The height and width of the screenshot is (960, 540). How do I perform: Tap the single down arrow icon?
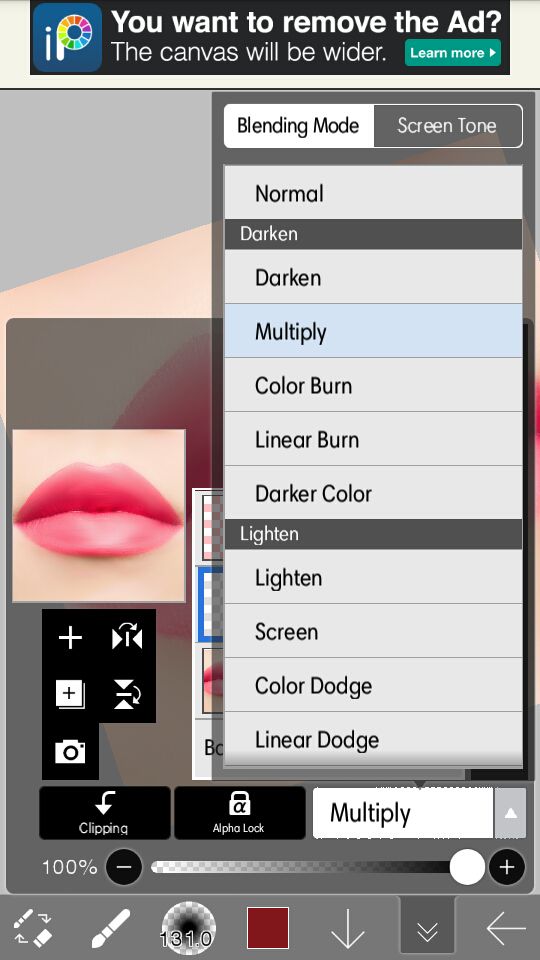[x=348, y=928]
